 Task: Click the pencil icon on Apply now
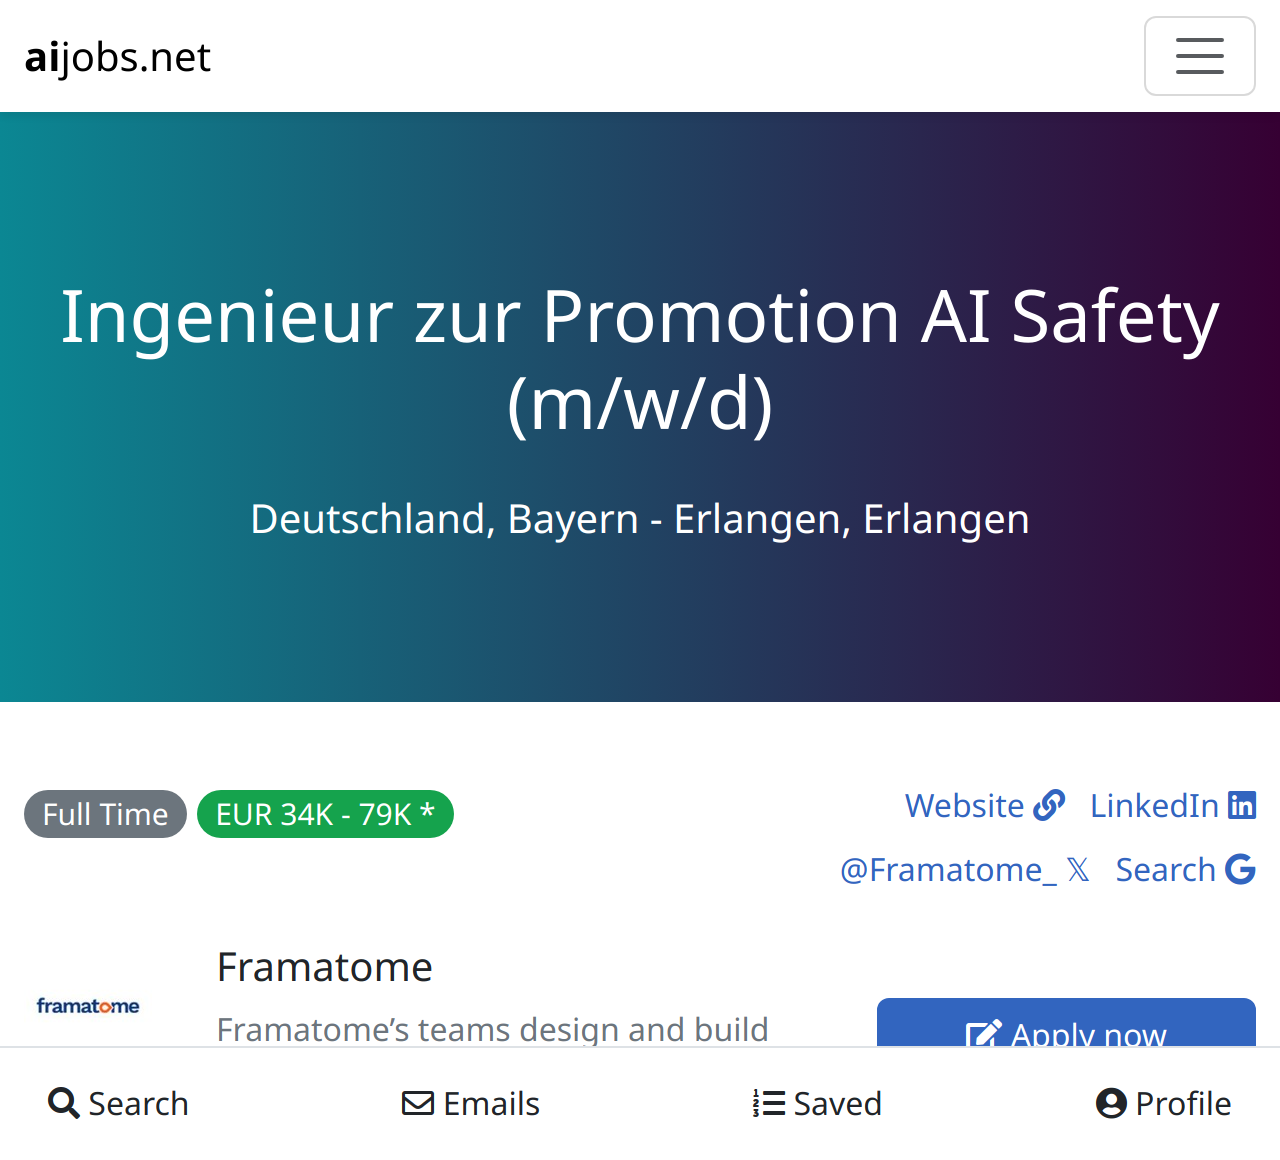point(983,1034)
